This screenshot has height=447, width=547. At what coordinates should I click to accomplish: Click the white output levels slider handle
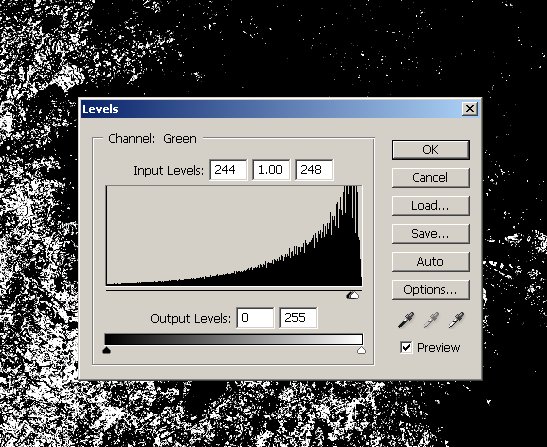pyautogui.click(x=361, y=350)
